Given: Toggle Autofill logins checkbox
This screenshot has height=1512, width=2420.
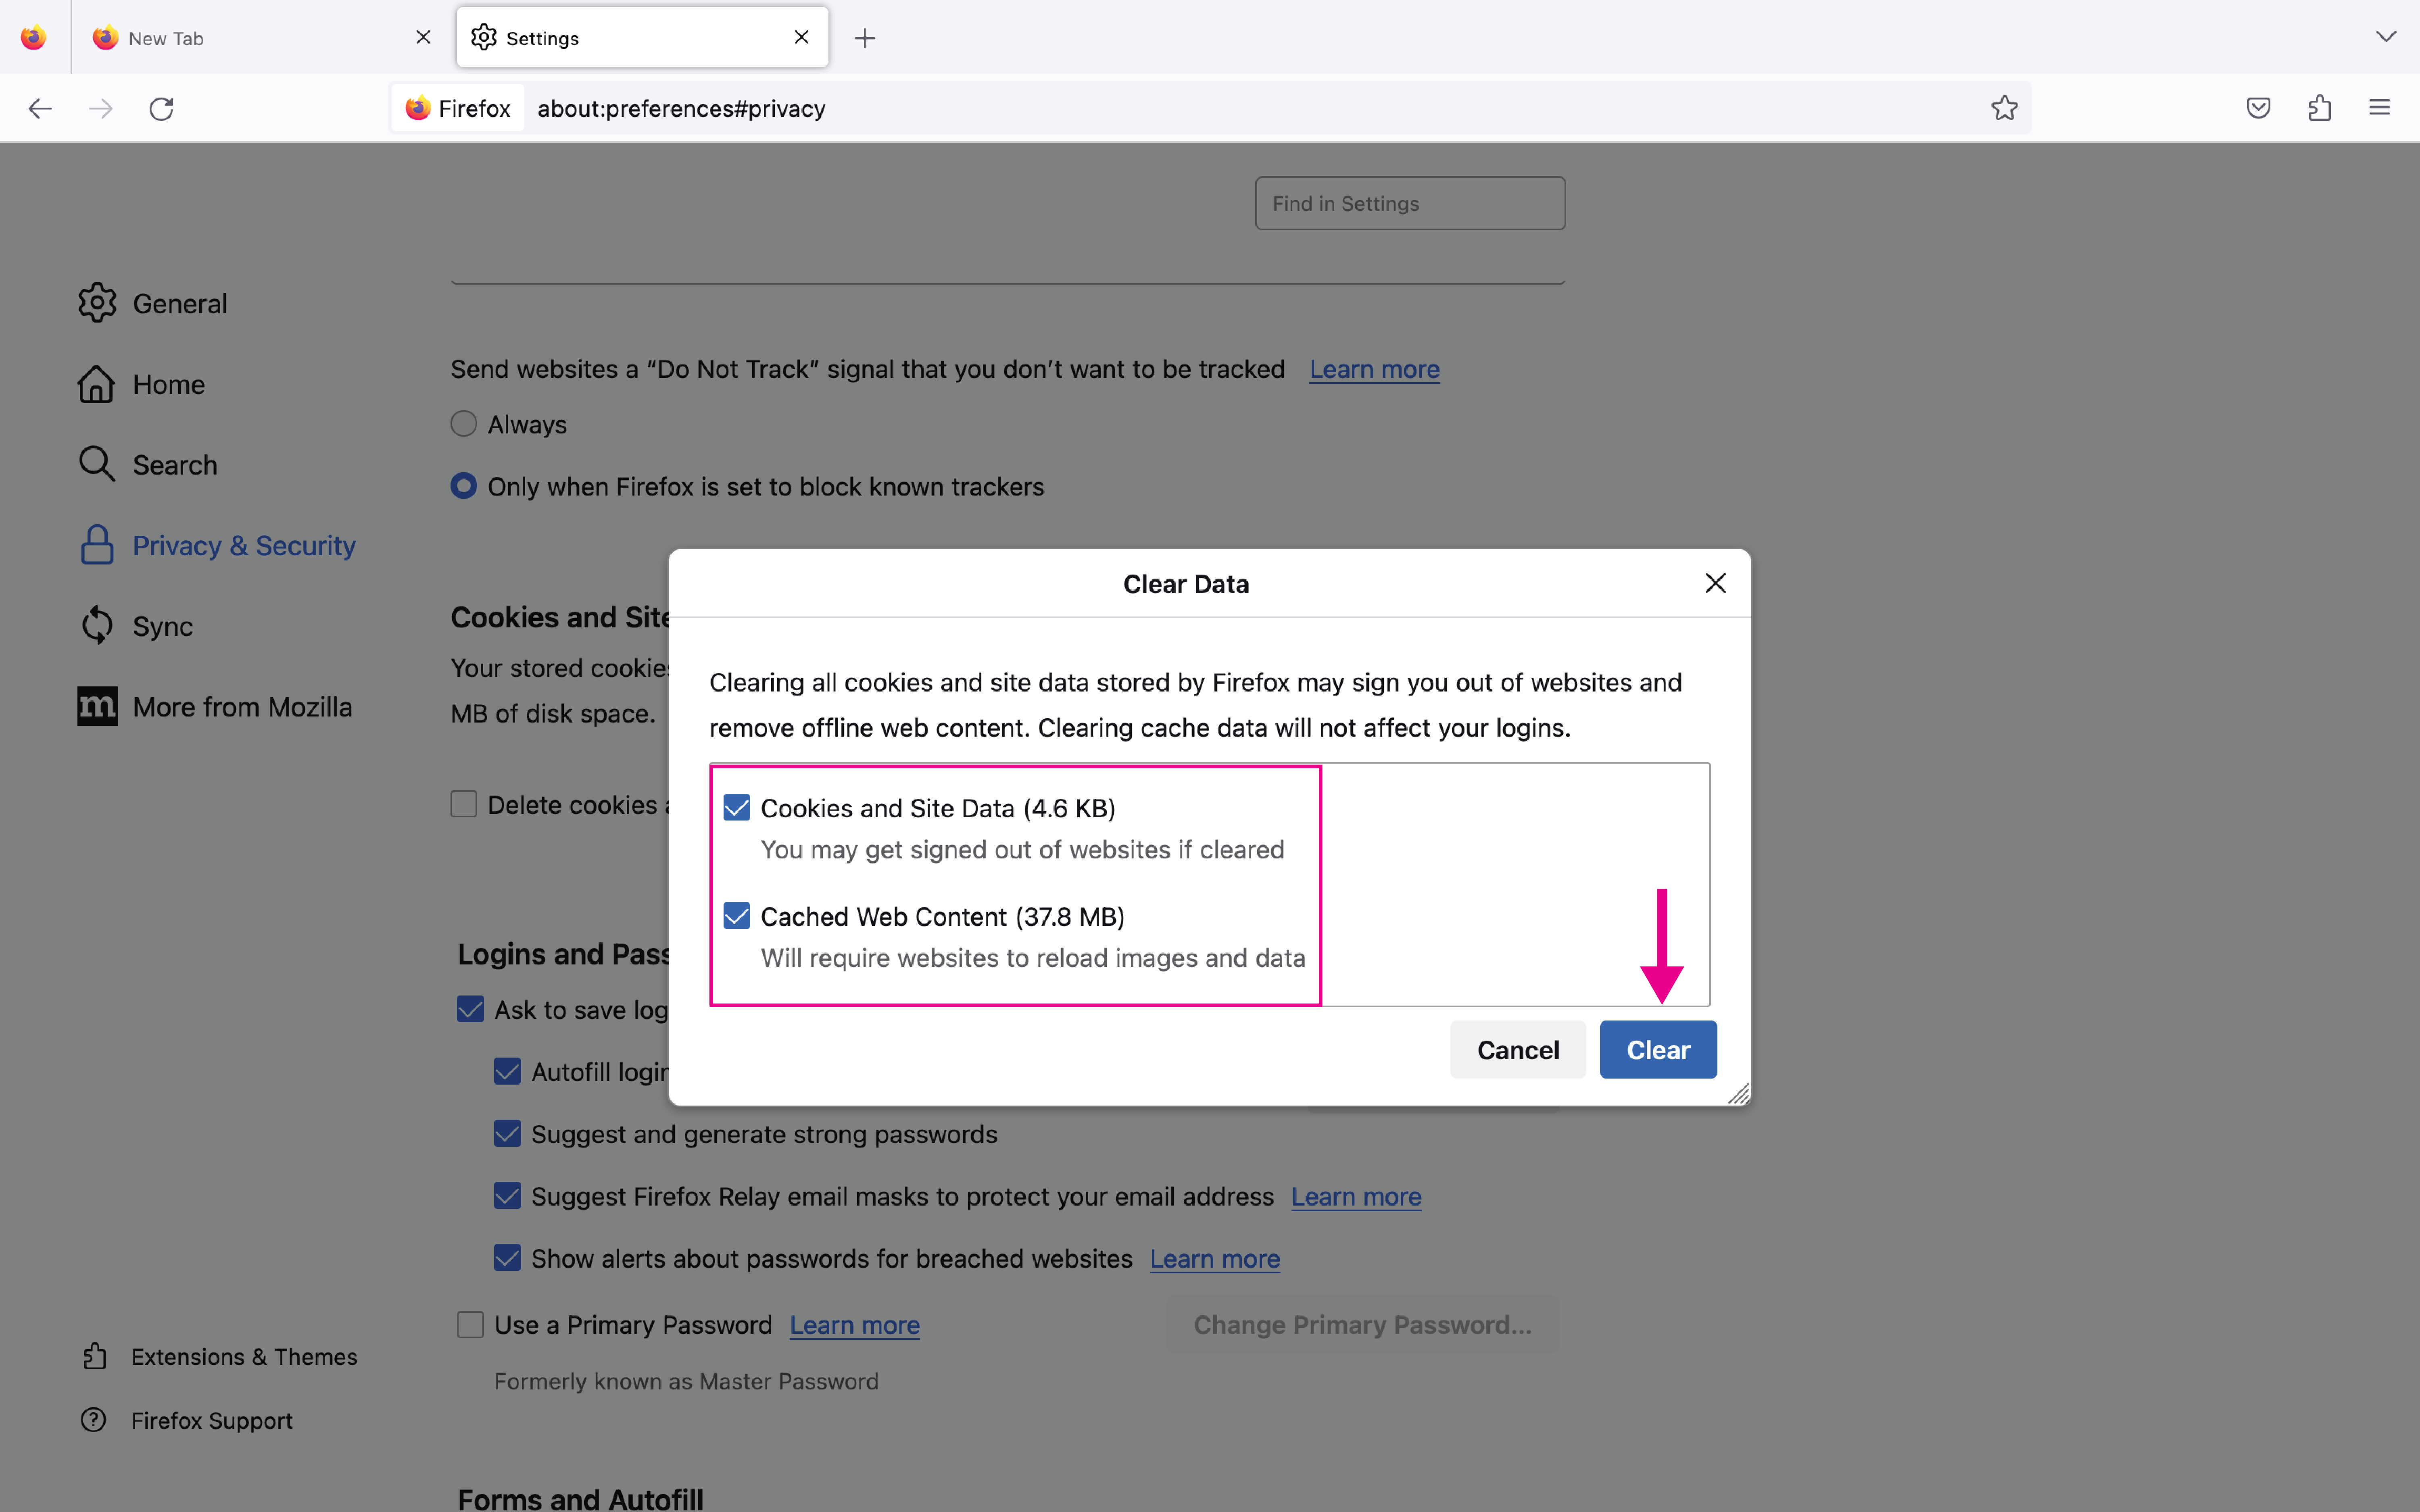Looking at the screenshot, I should point(508,1071).
